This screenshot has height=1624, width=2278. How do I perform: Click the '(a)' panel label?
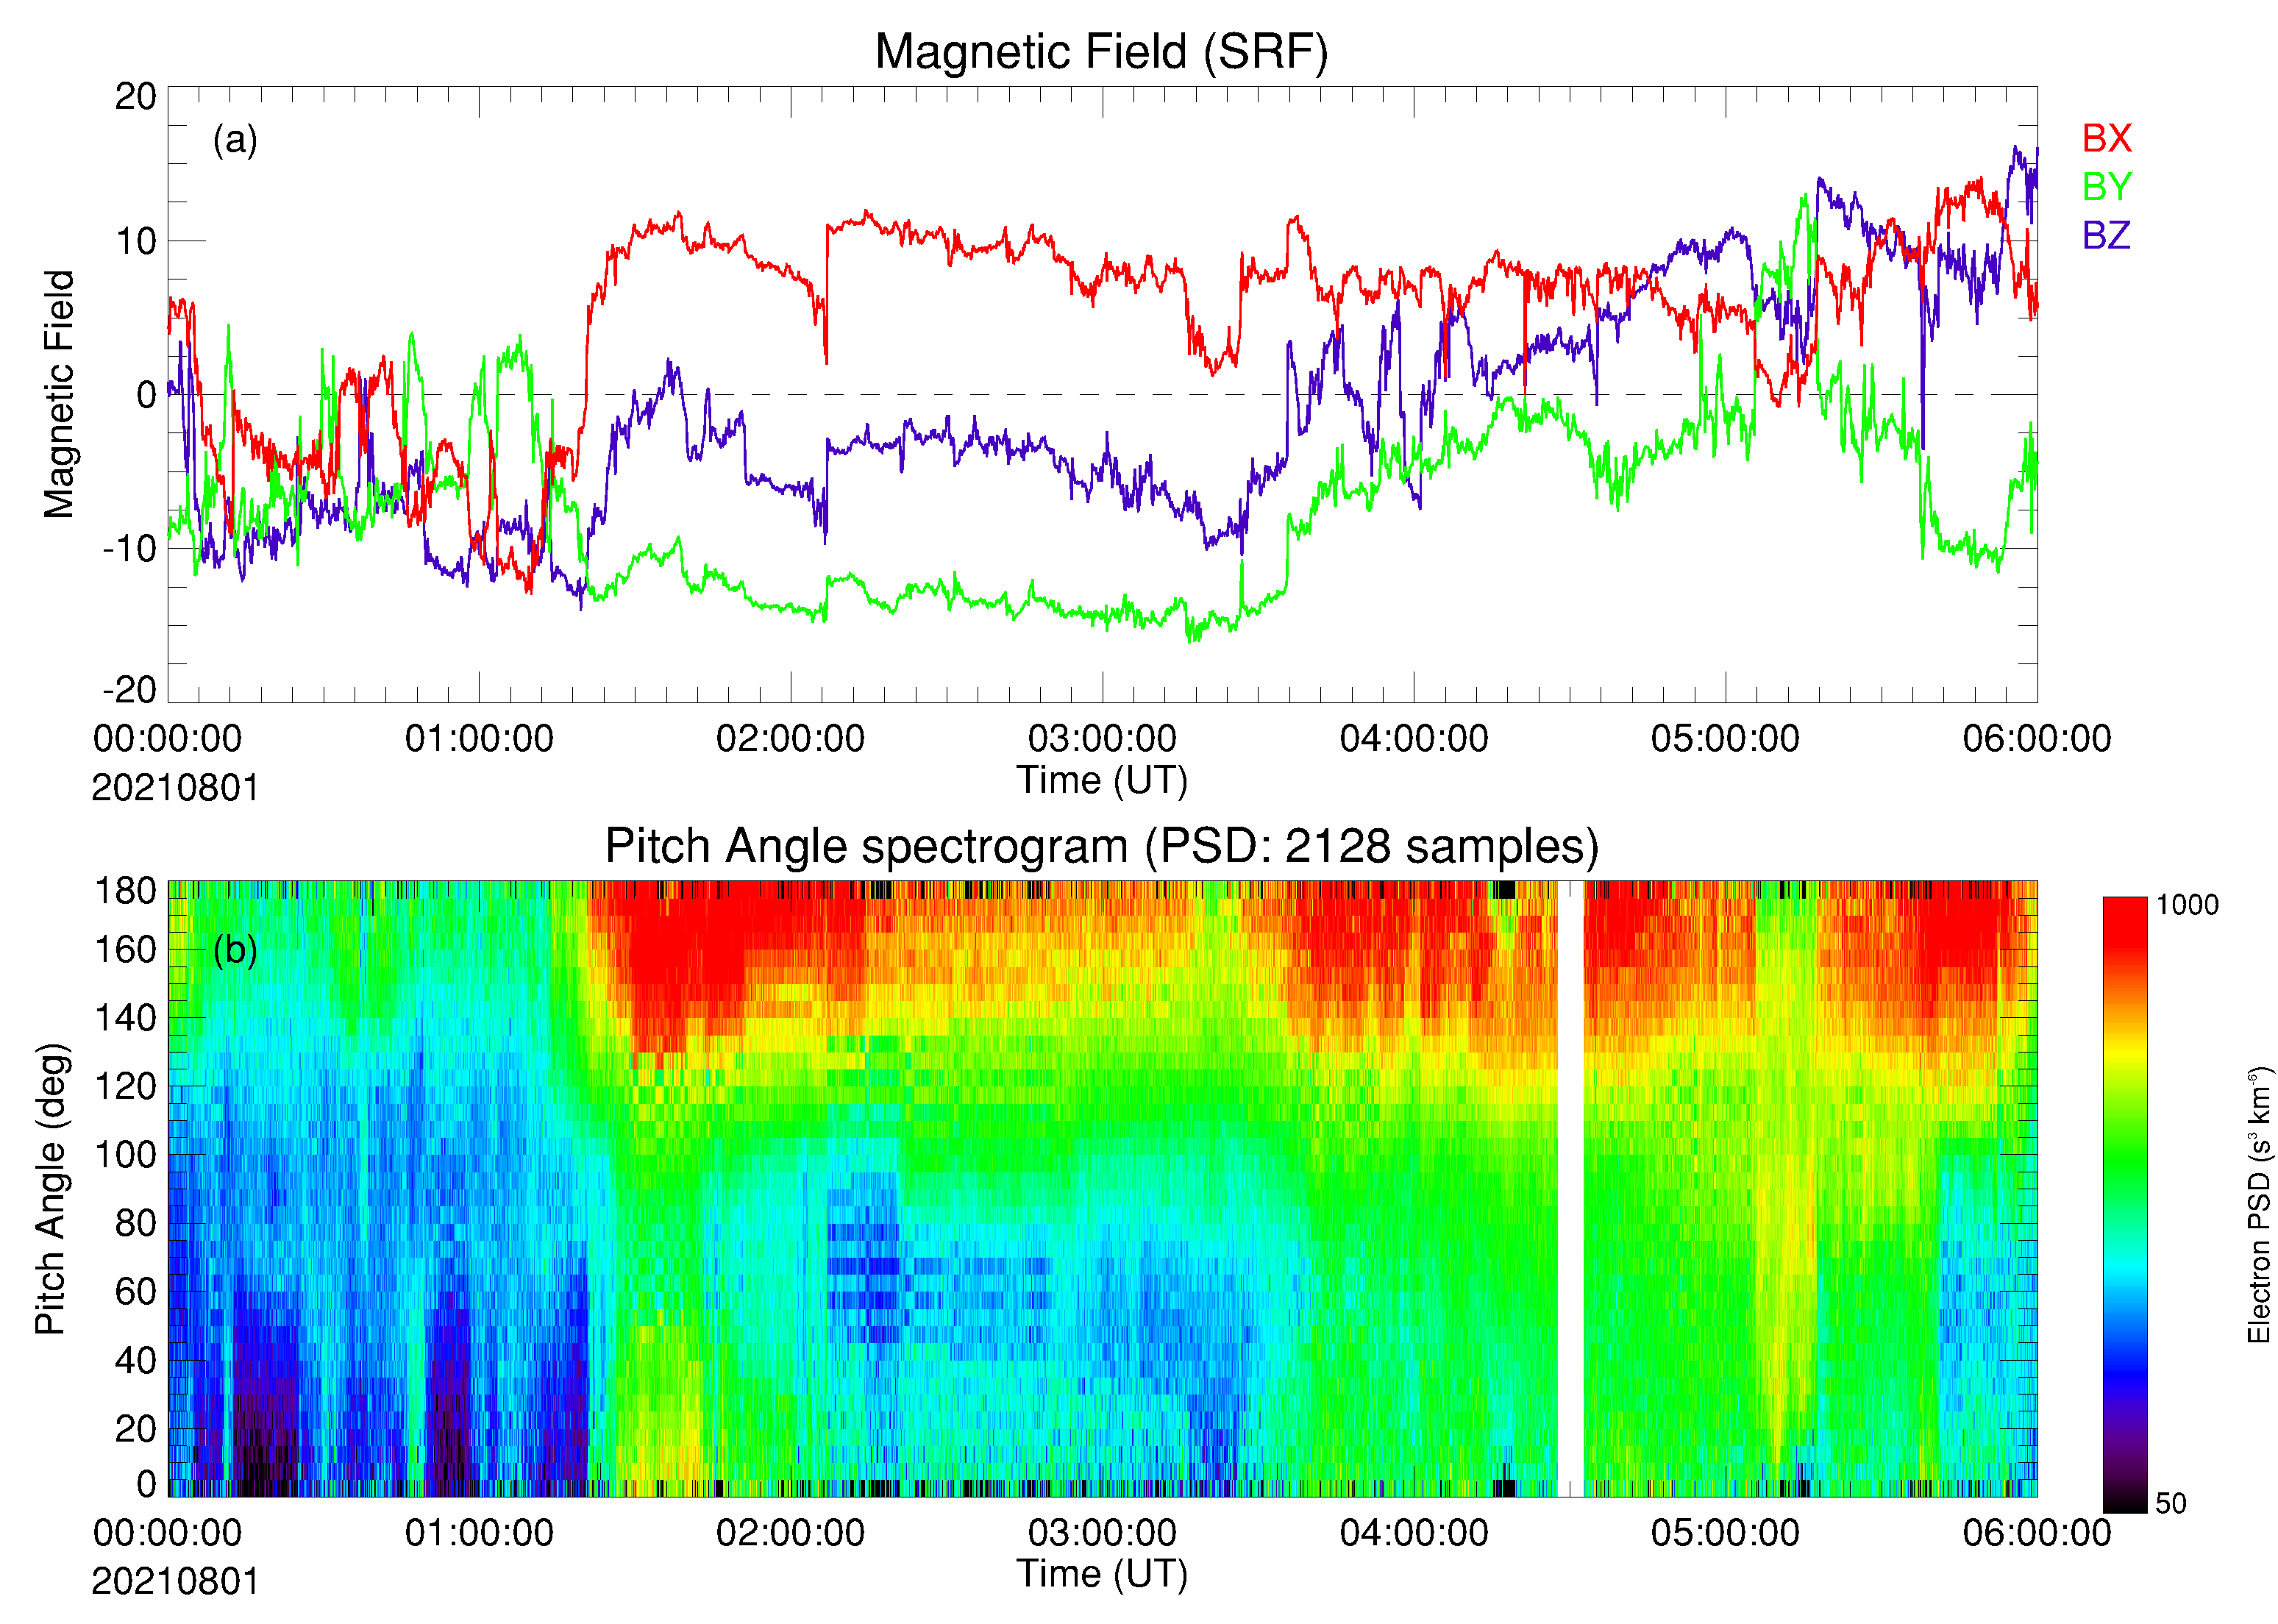pos(235,139)
